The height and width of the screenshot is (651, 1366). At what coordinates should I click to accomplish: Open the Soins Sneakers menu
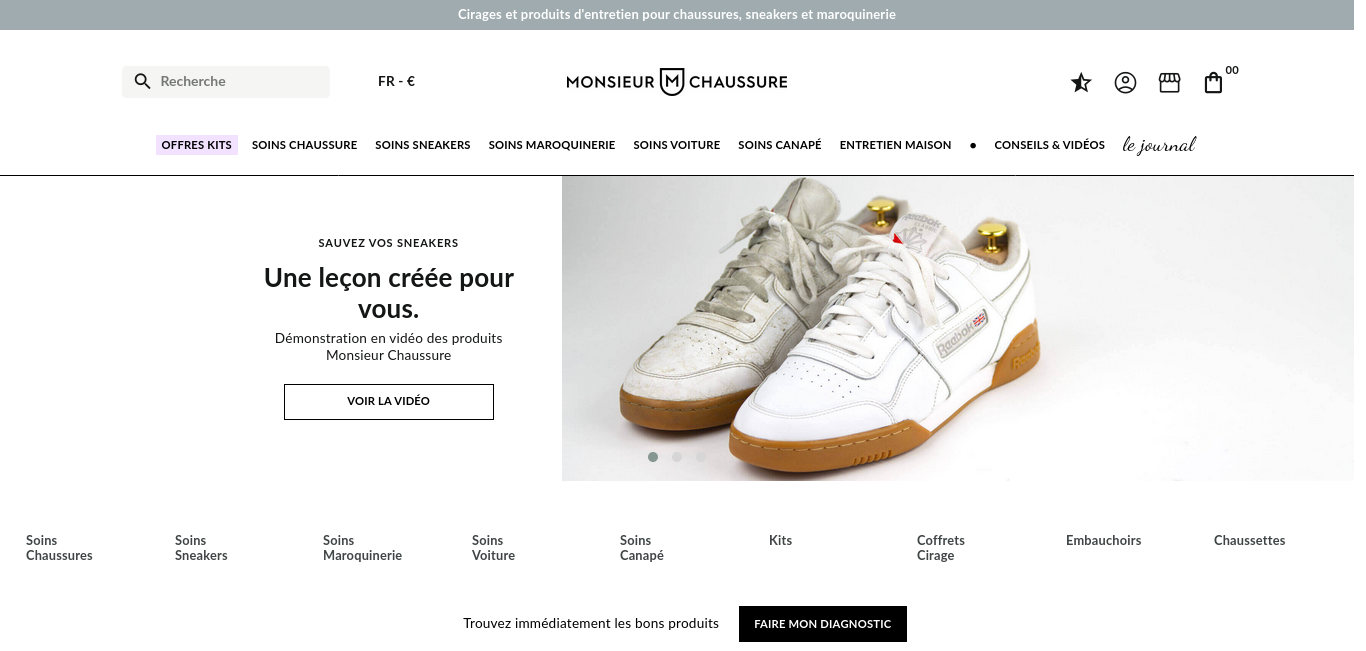423,145
